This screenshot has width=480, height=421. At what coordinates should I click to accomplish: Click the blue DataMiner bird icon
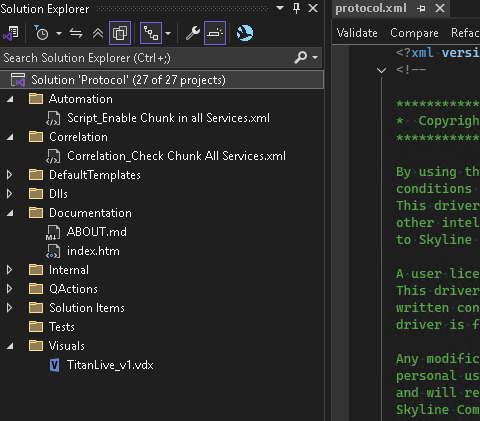click(245, 33)
